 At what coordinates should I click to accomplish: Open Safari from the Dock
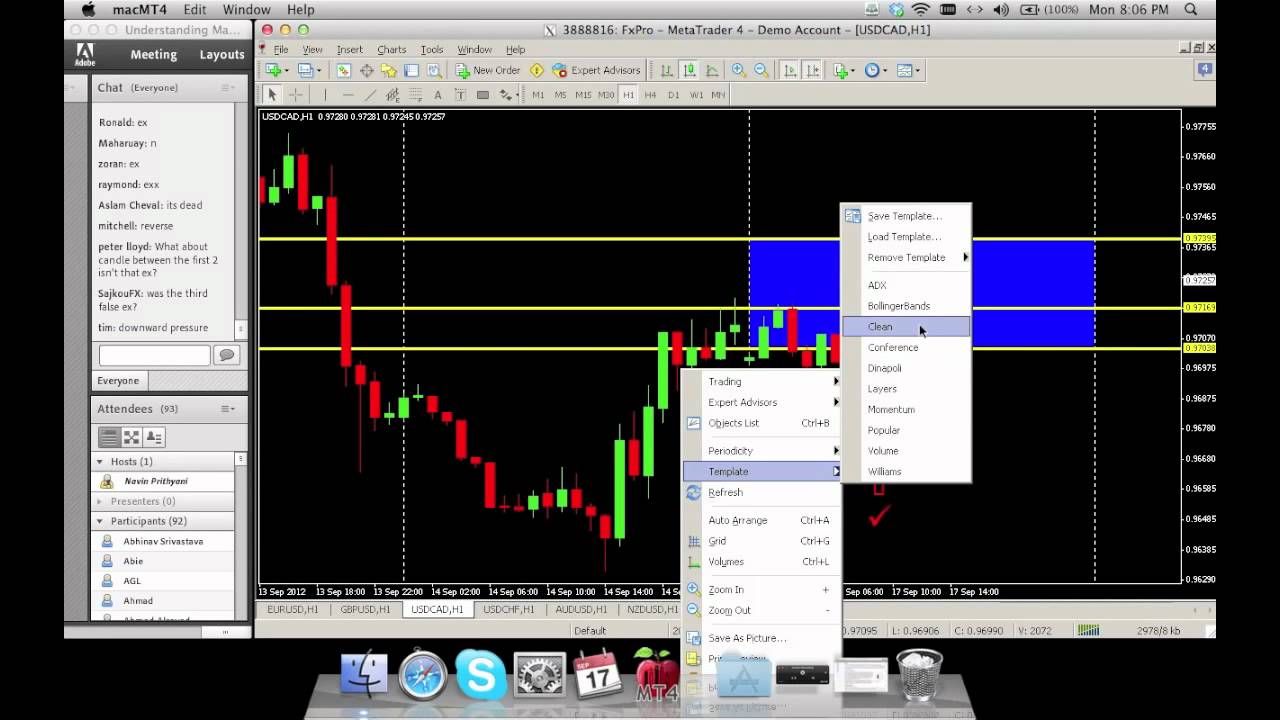click(x=423, y=674)
